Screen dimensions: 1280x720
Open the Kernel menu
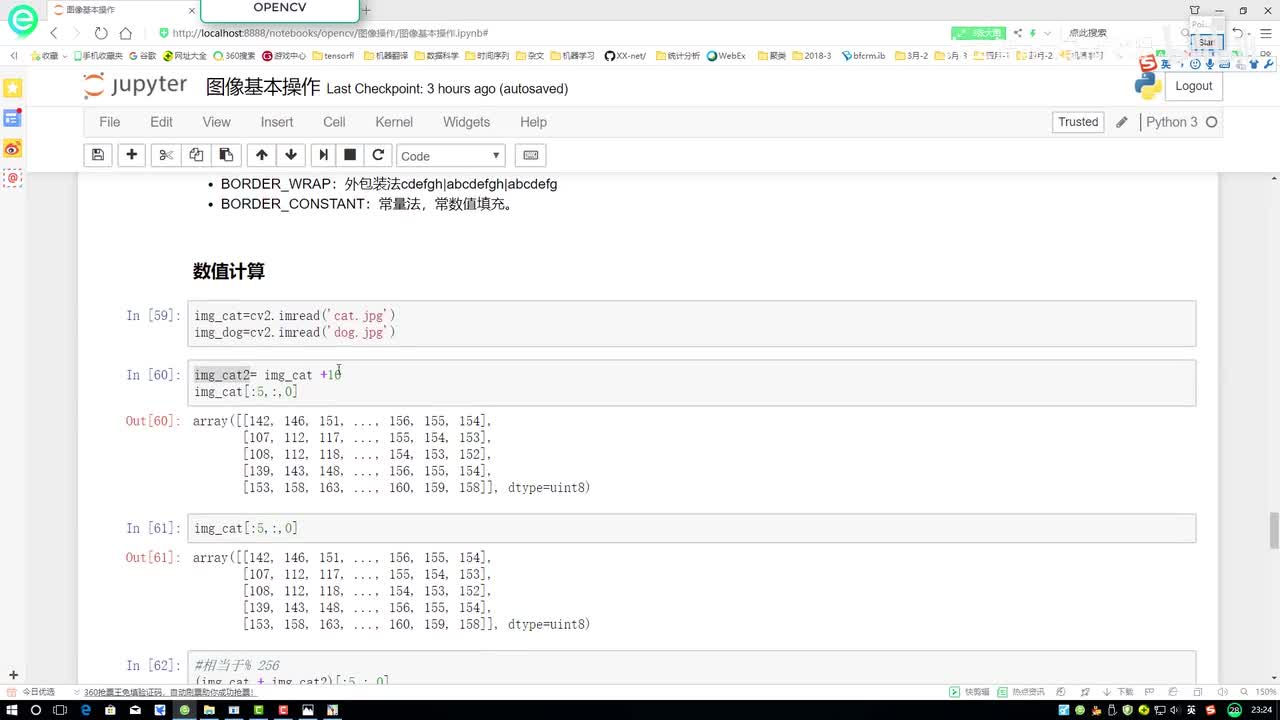[394, 122]
